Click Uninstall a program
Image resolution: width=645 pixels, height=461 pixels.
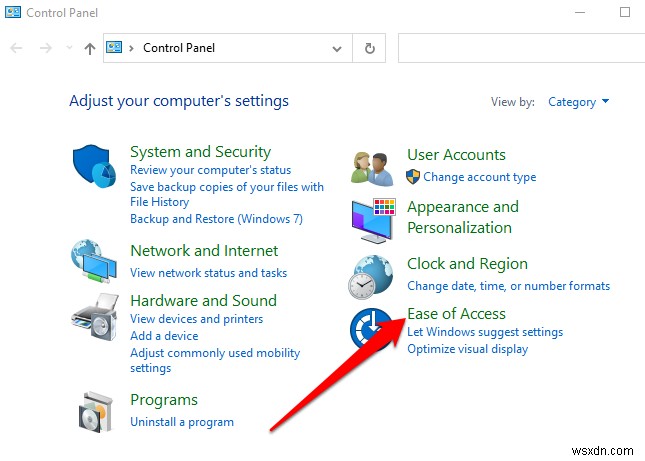(x=182, y=422)
